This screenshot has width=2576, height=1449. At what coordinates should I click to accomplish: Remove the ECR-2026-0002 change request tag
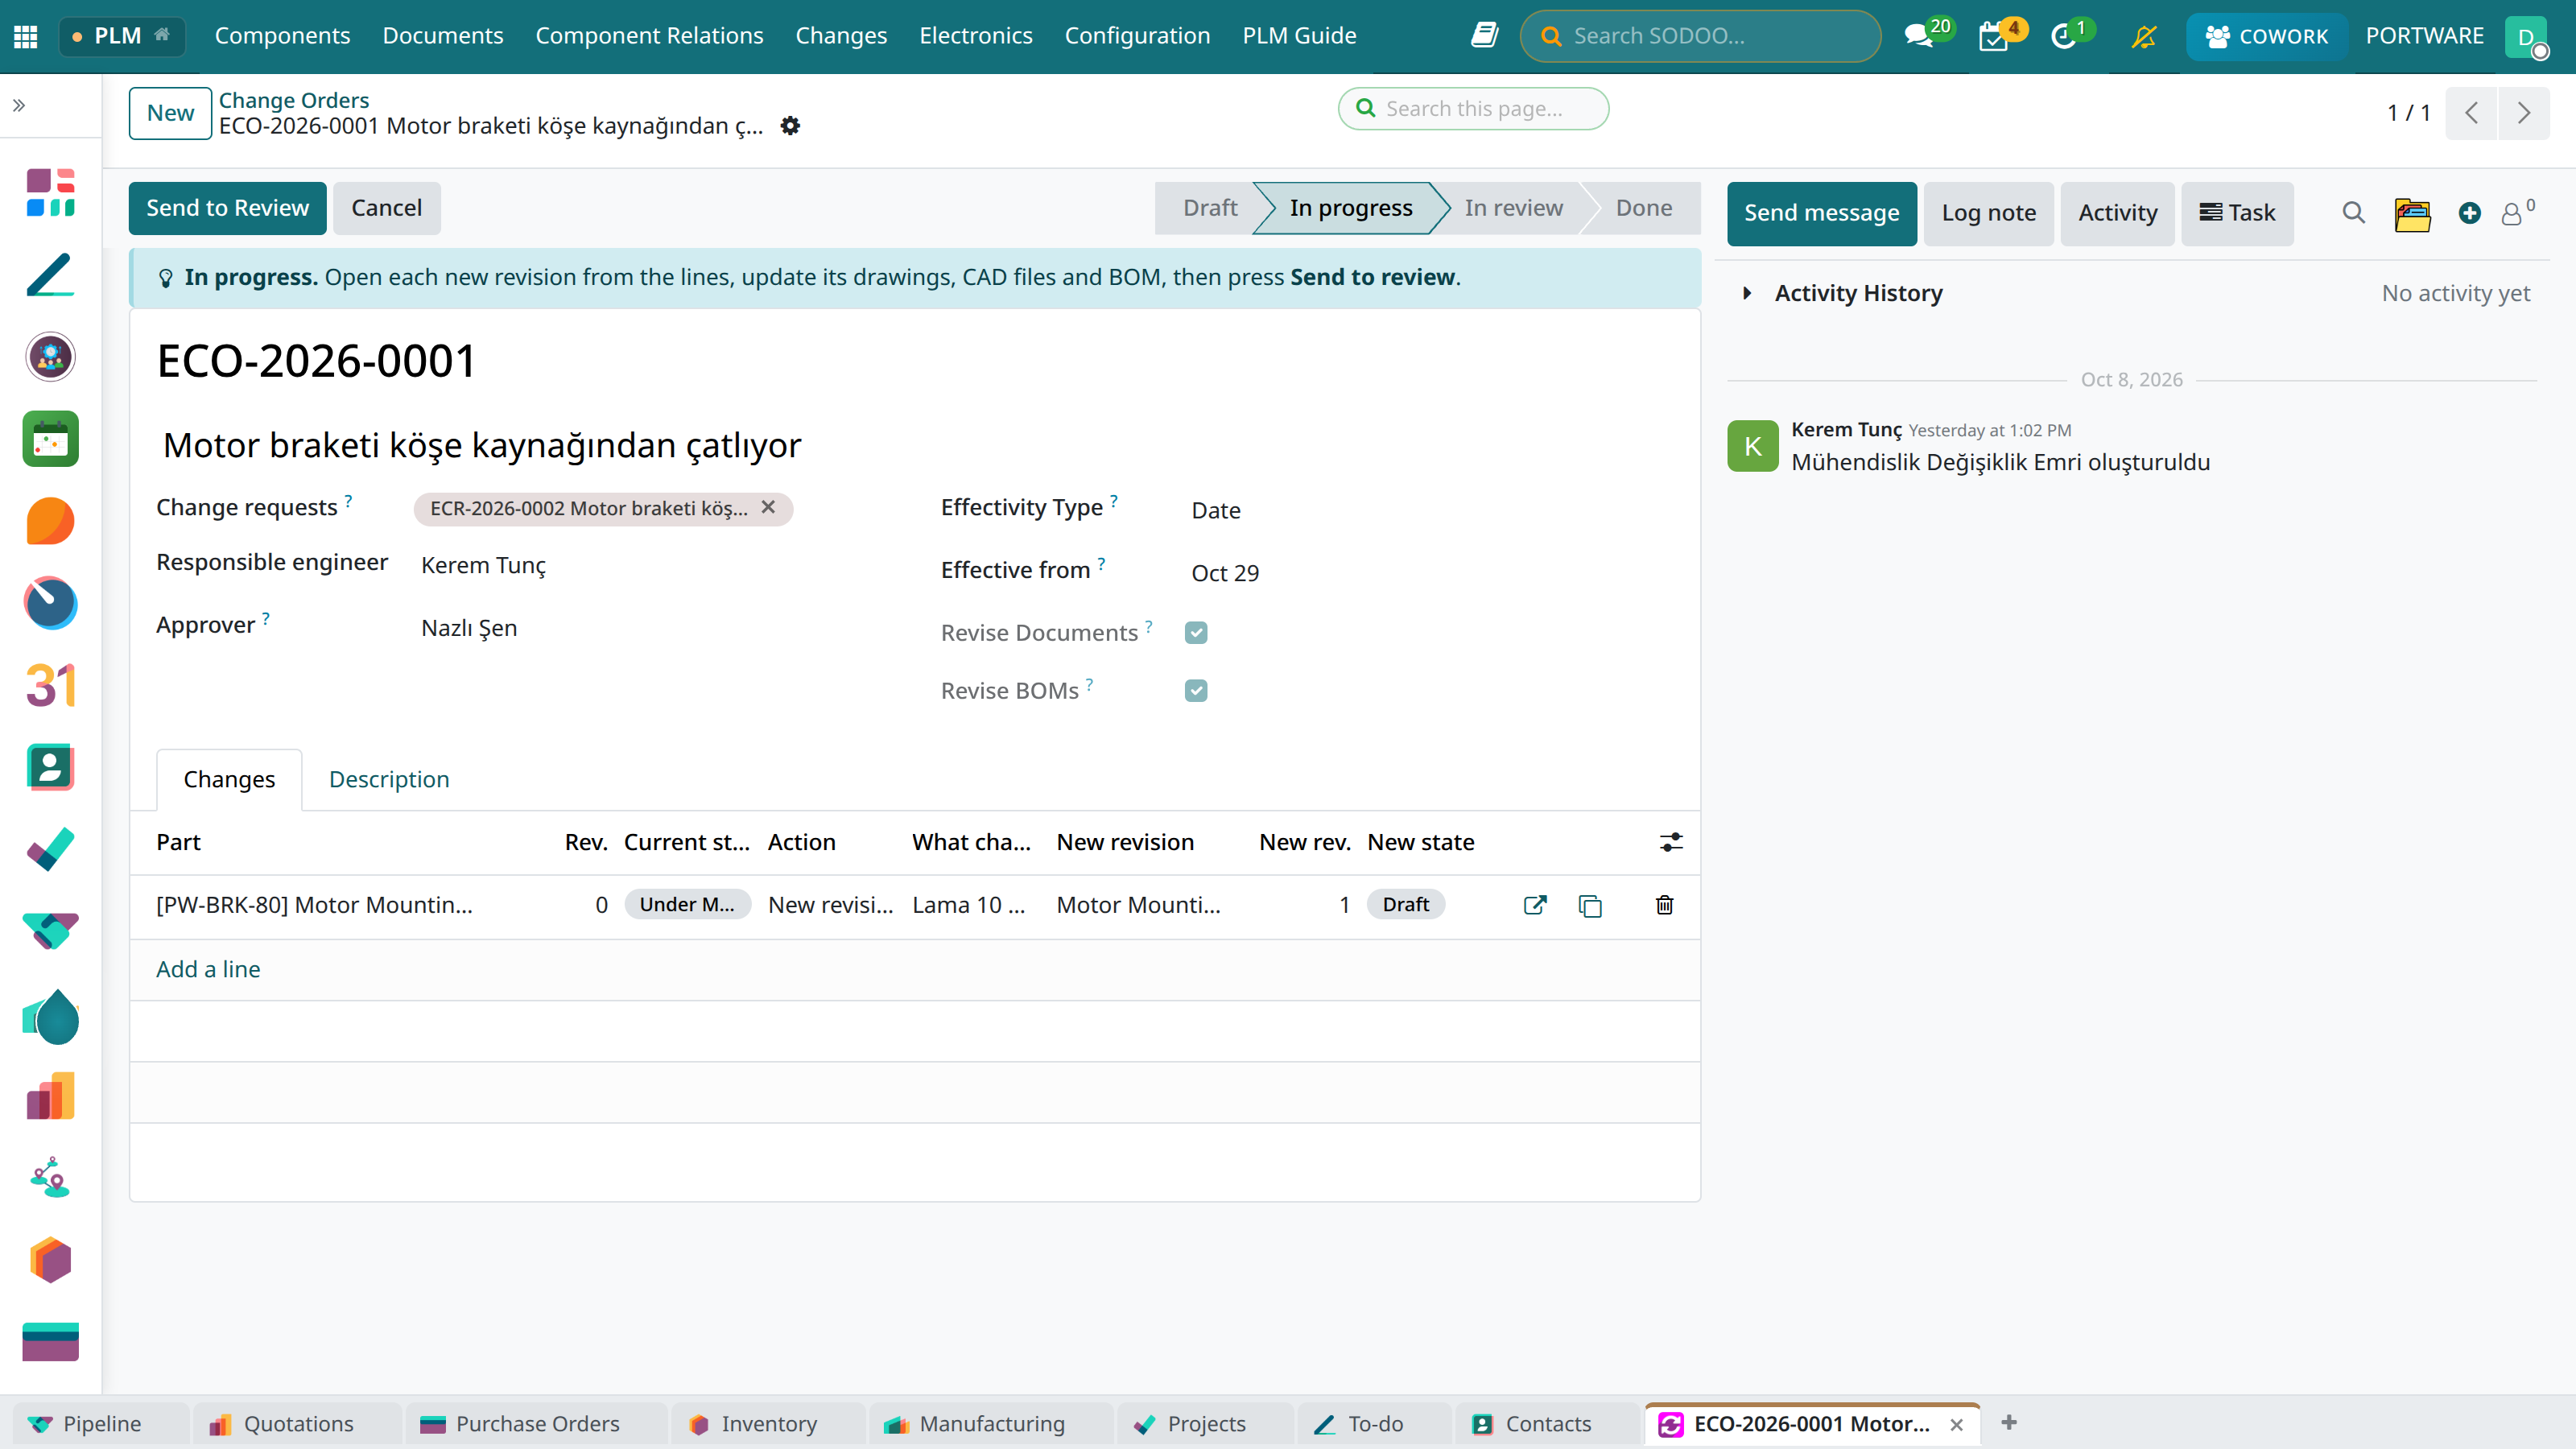tap(768, 508)
